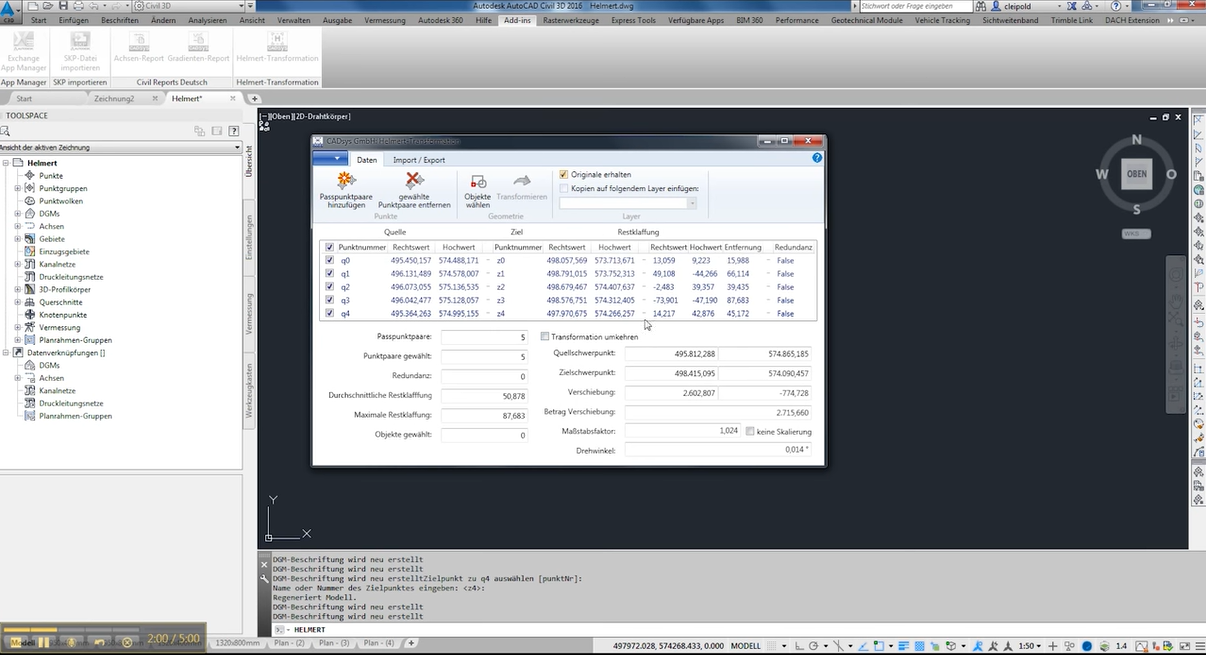
Task: Click Objekte wählen icon
Action: point(478,182)
